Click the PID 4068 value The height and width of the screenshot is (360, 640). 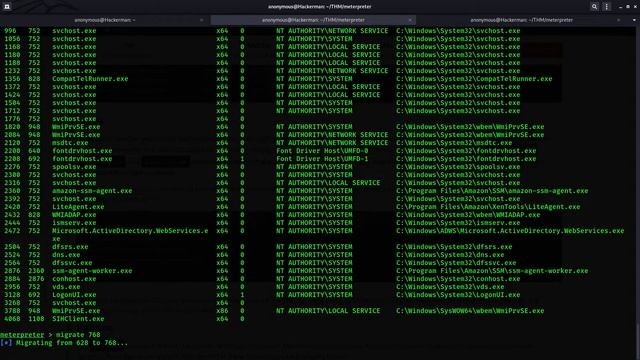(12, 319)
